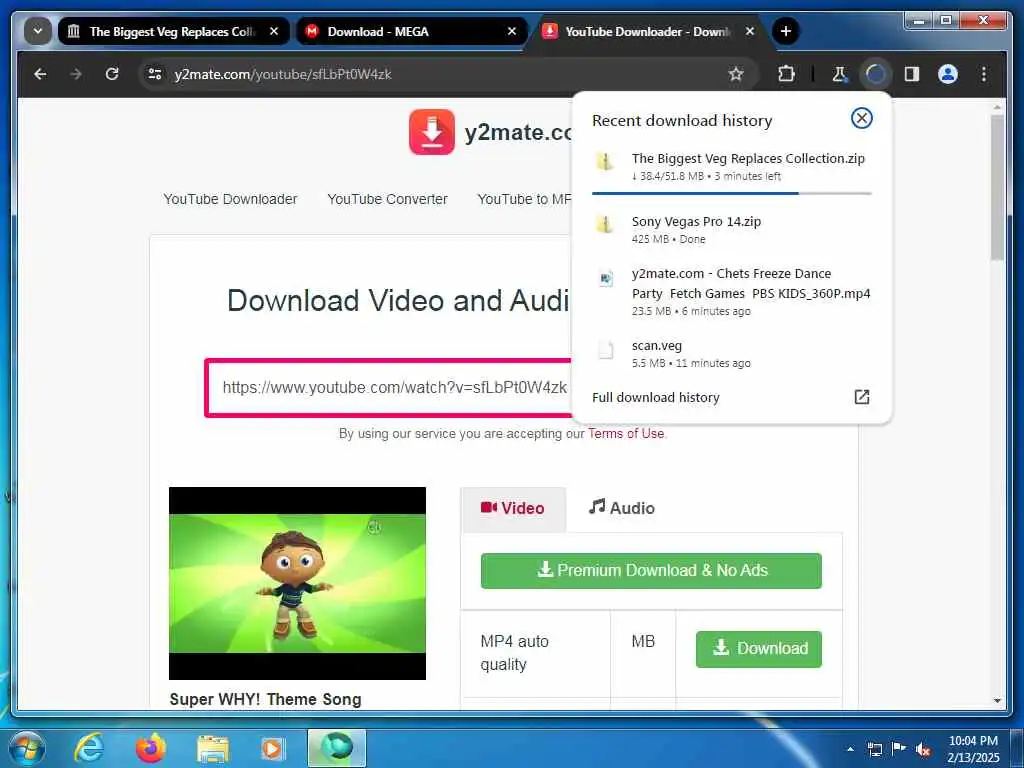This screenshot has height=768, width=1024.
Task: Close the Download - MEGA tab
Action: [x=512, y=31]
